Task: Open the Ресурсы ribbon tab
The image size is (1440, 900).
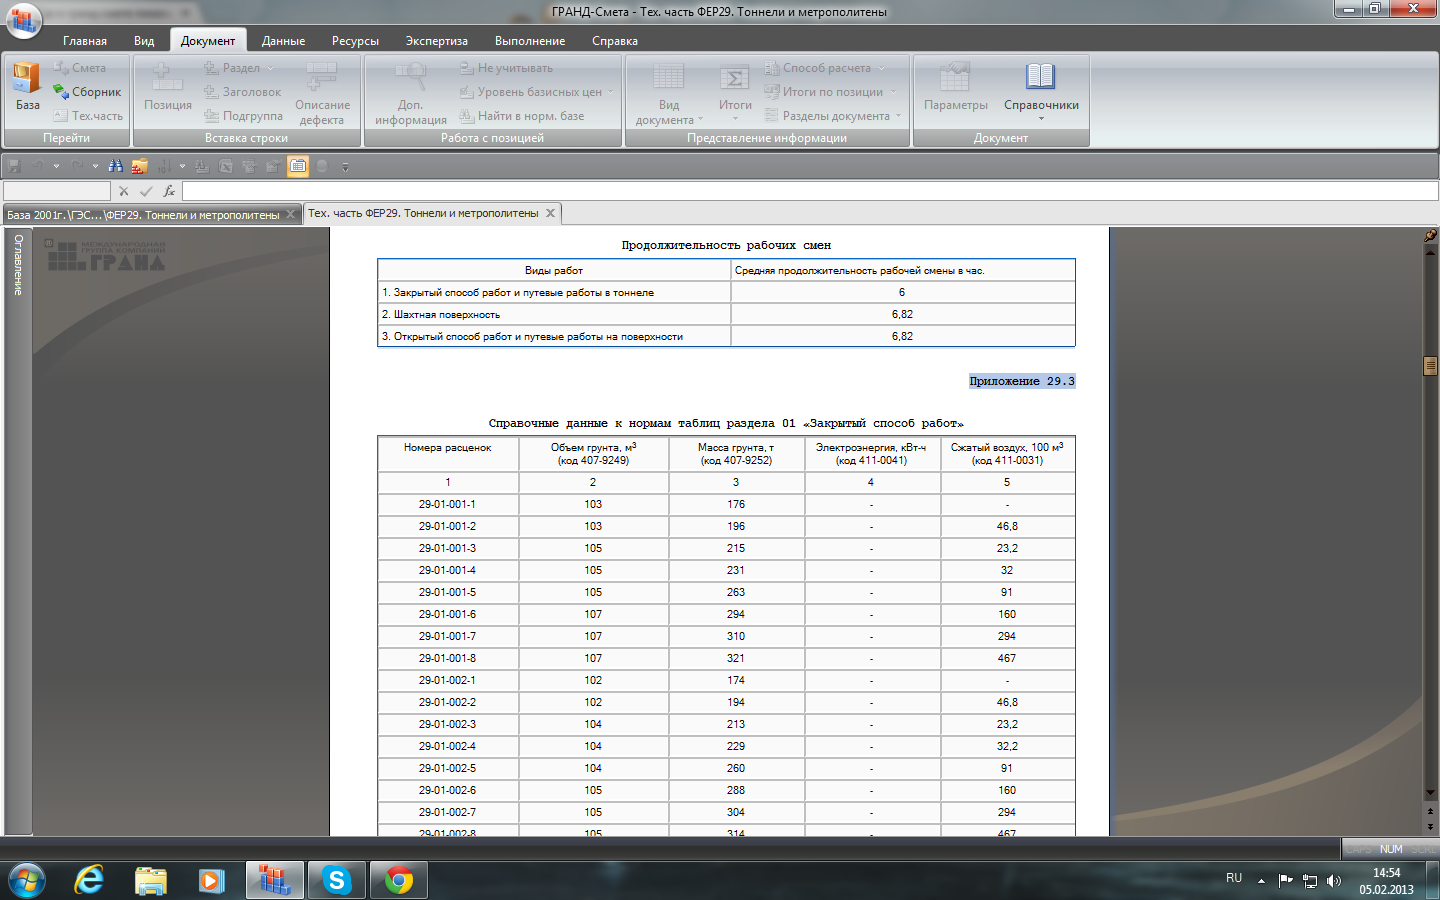Action: pos(355,41)
